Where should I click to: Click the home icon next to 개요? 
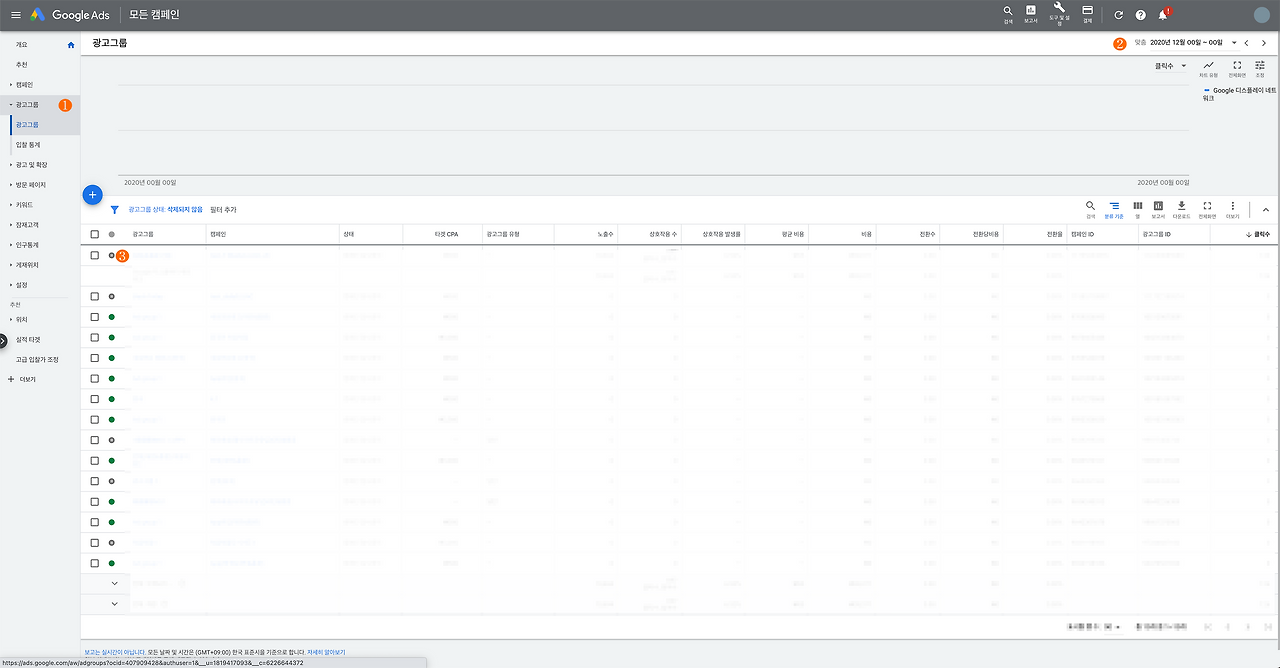(70, 45)
